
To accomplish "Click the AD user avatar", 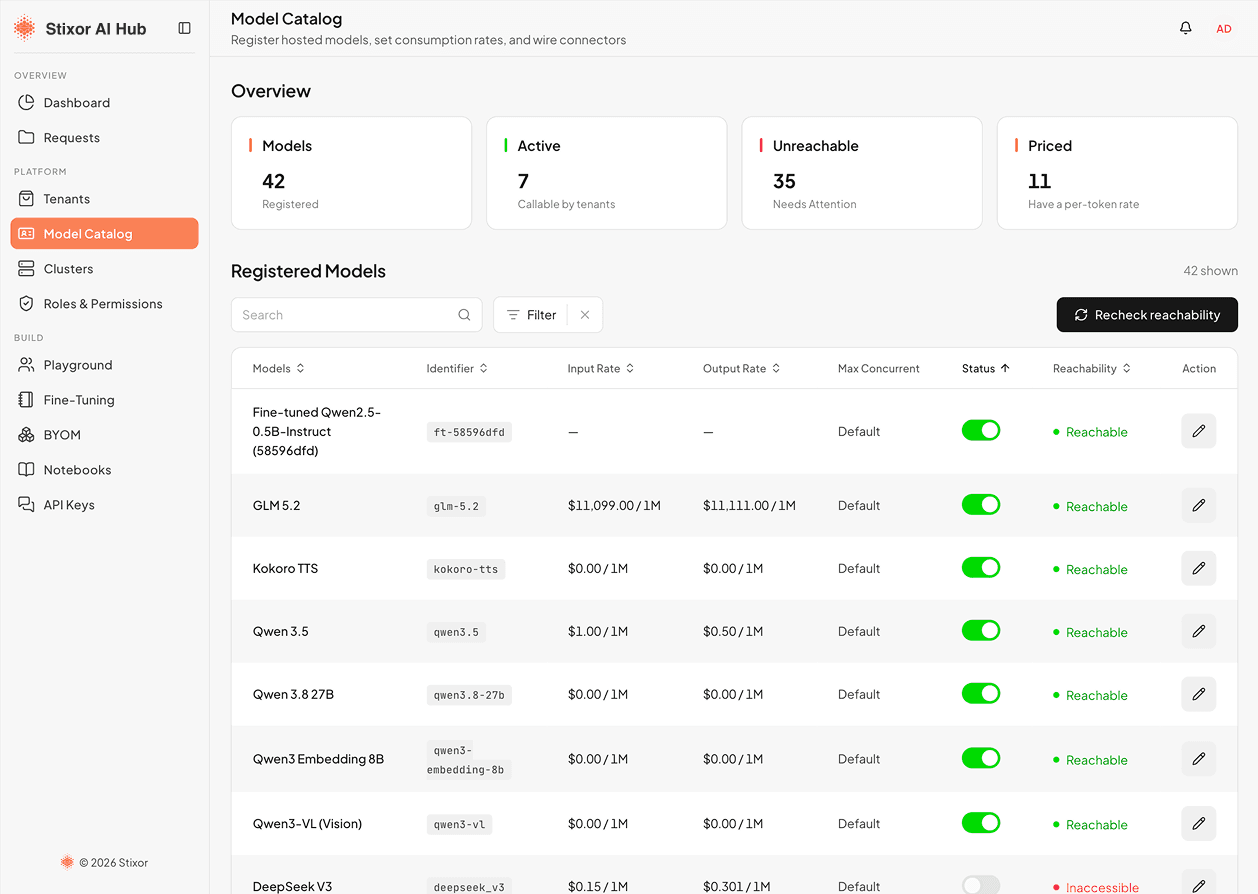I will pyautogui.click(x=1224, y=29).
